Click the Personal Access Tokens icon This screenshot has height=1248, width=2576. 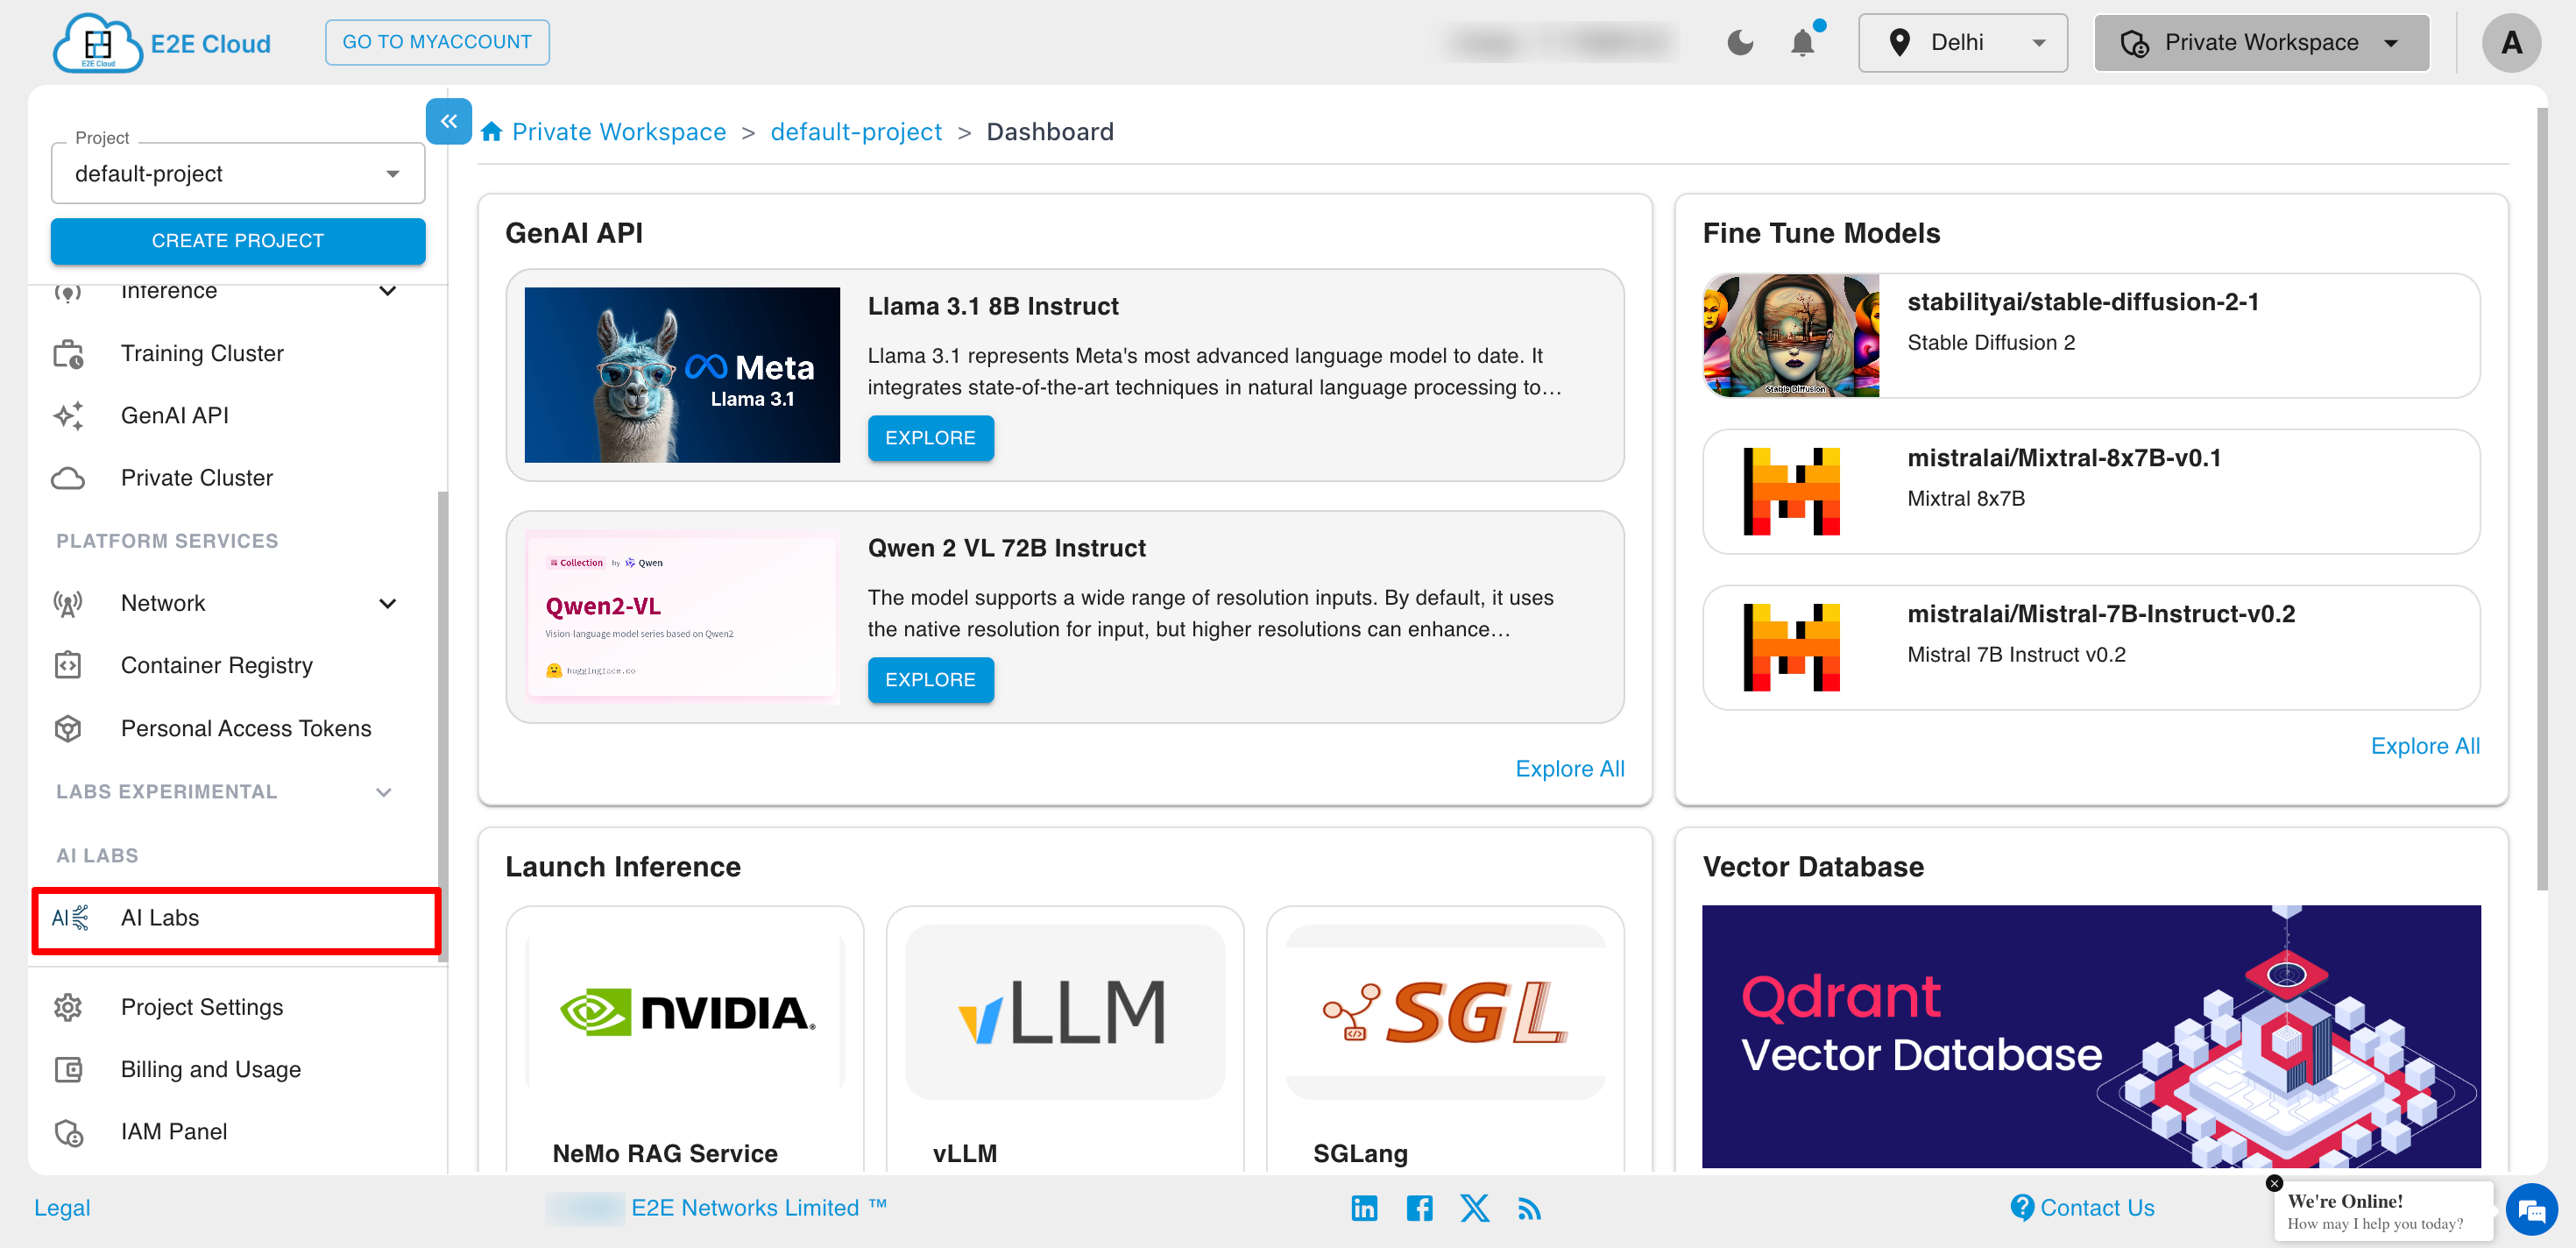point(68,728)
